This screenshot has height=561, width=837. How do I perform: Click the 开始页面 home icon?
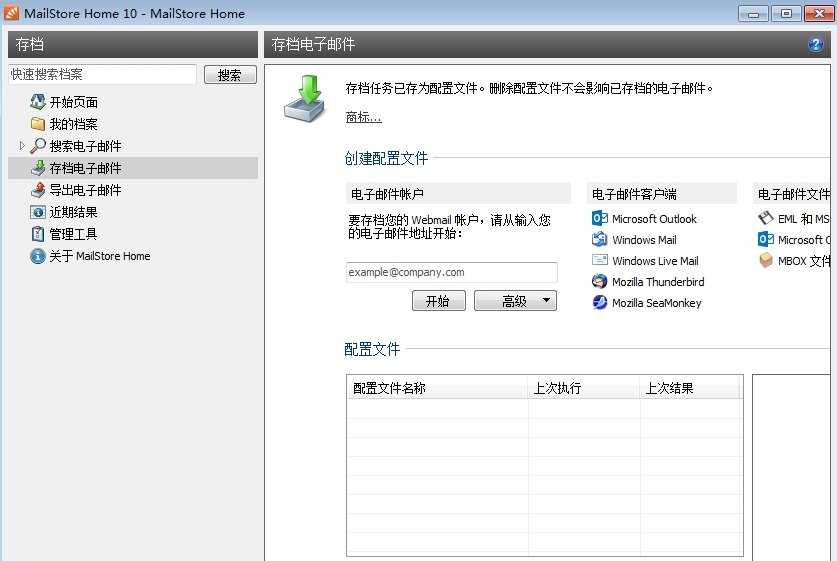click(x=37, y=101)
